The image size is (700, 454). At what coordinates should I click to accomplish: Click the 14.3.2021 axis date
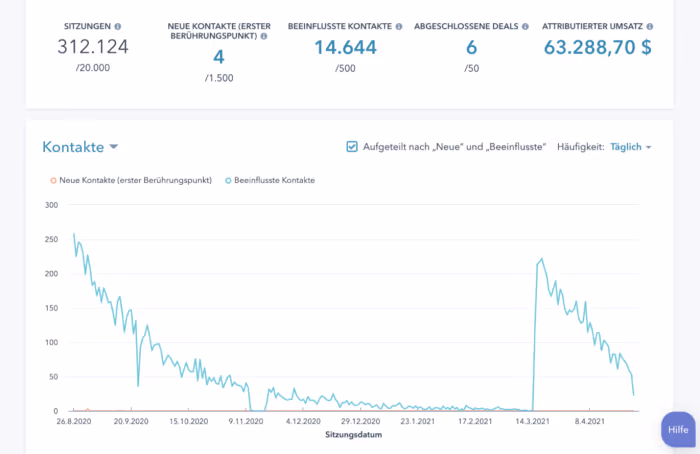pos(532,421)
